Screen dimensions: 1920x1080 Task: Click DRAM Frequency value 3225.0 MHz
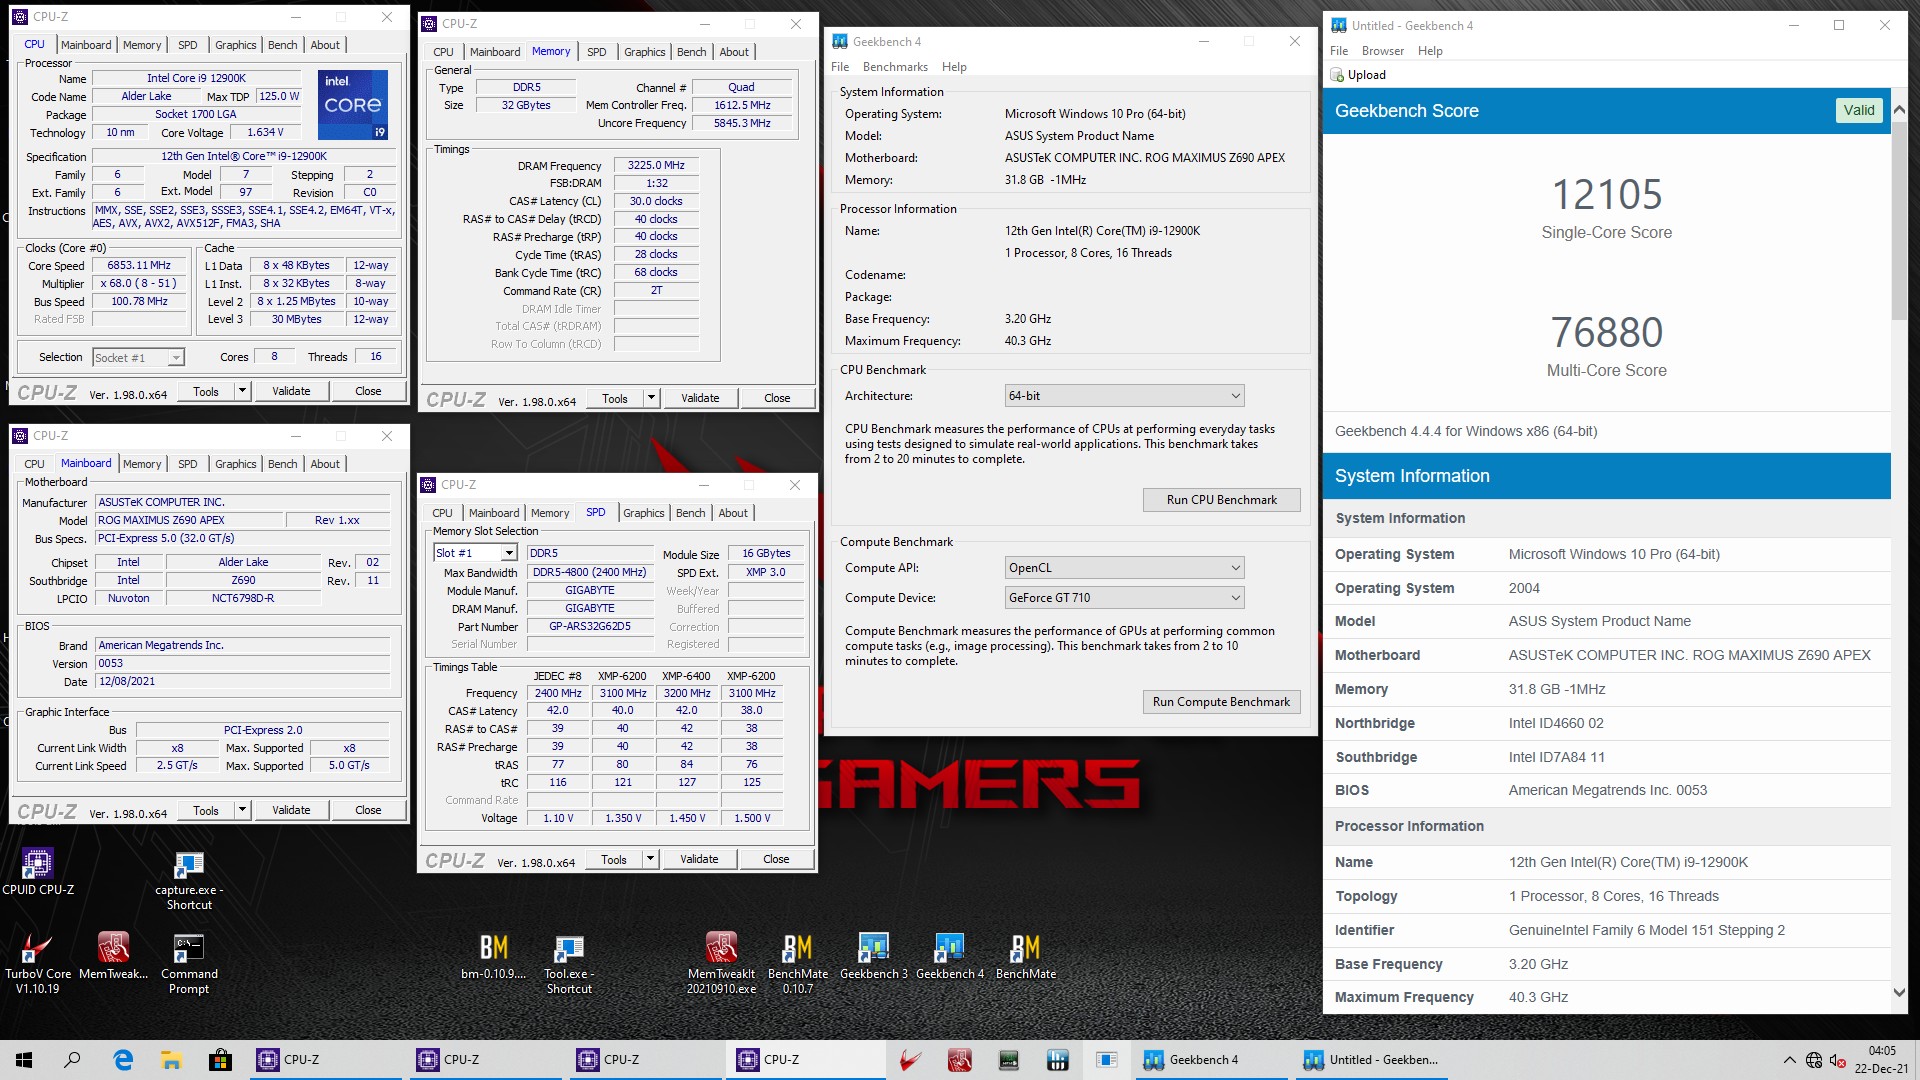[656, 166]
